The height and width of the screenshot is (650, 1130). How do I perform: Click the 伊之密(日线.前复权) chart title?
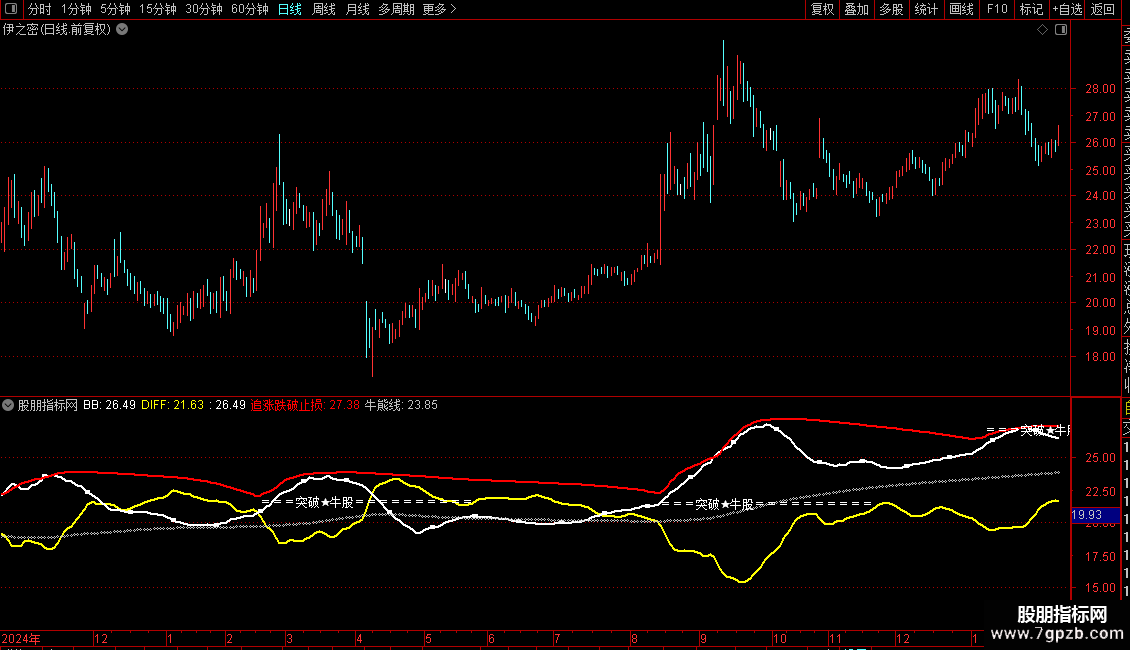click(57, 30)
